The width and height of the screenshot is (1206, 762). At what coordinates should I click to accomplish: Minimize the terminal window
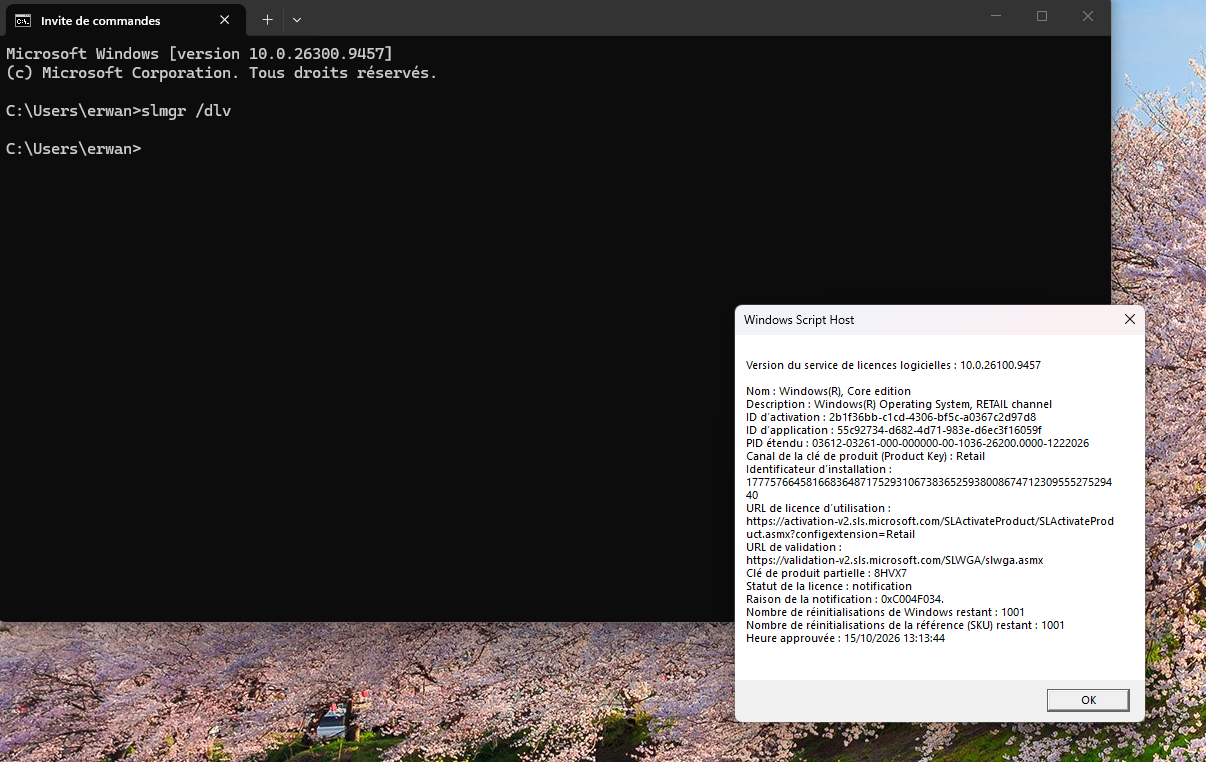click(x=995, y=16)
